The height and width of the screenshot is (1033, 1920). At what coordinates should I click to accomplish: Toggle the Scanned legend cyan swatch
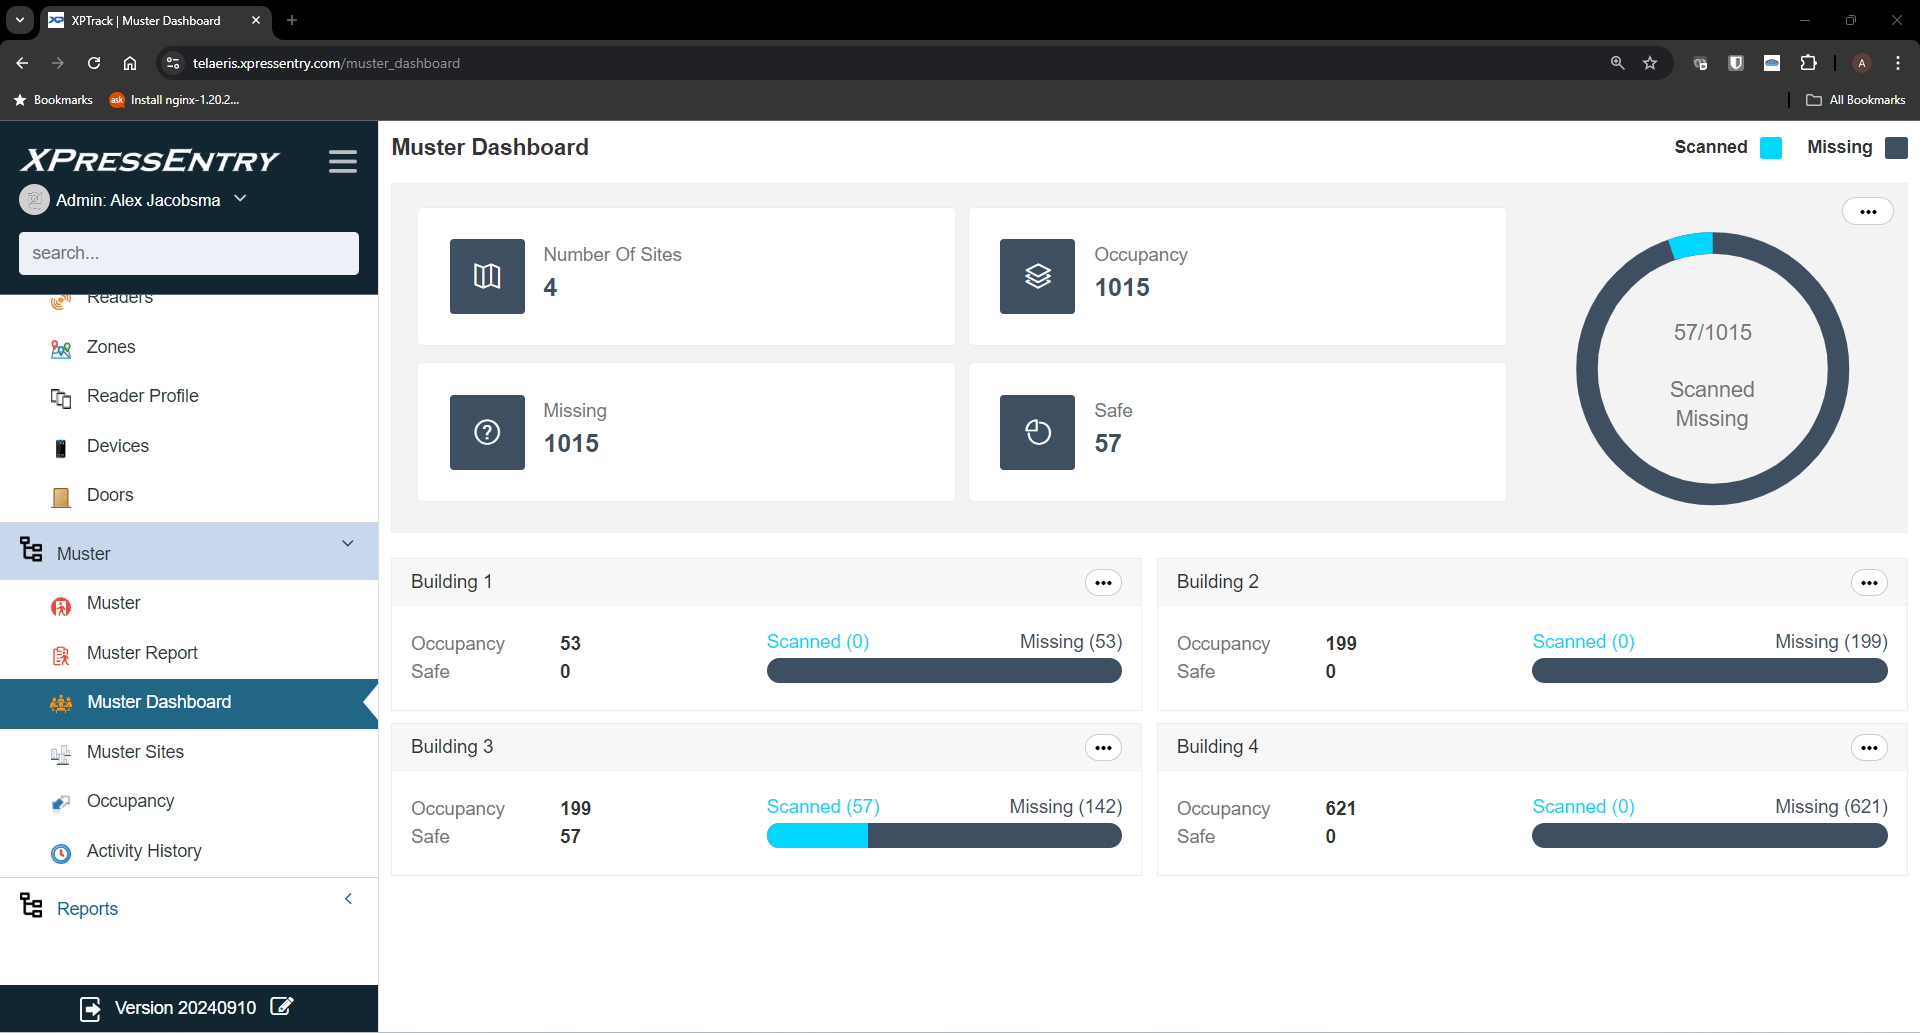pos(1770,148)
